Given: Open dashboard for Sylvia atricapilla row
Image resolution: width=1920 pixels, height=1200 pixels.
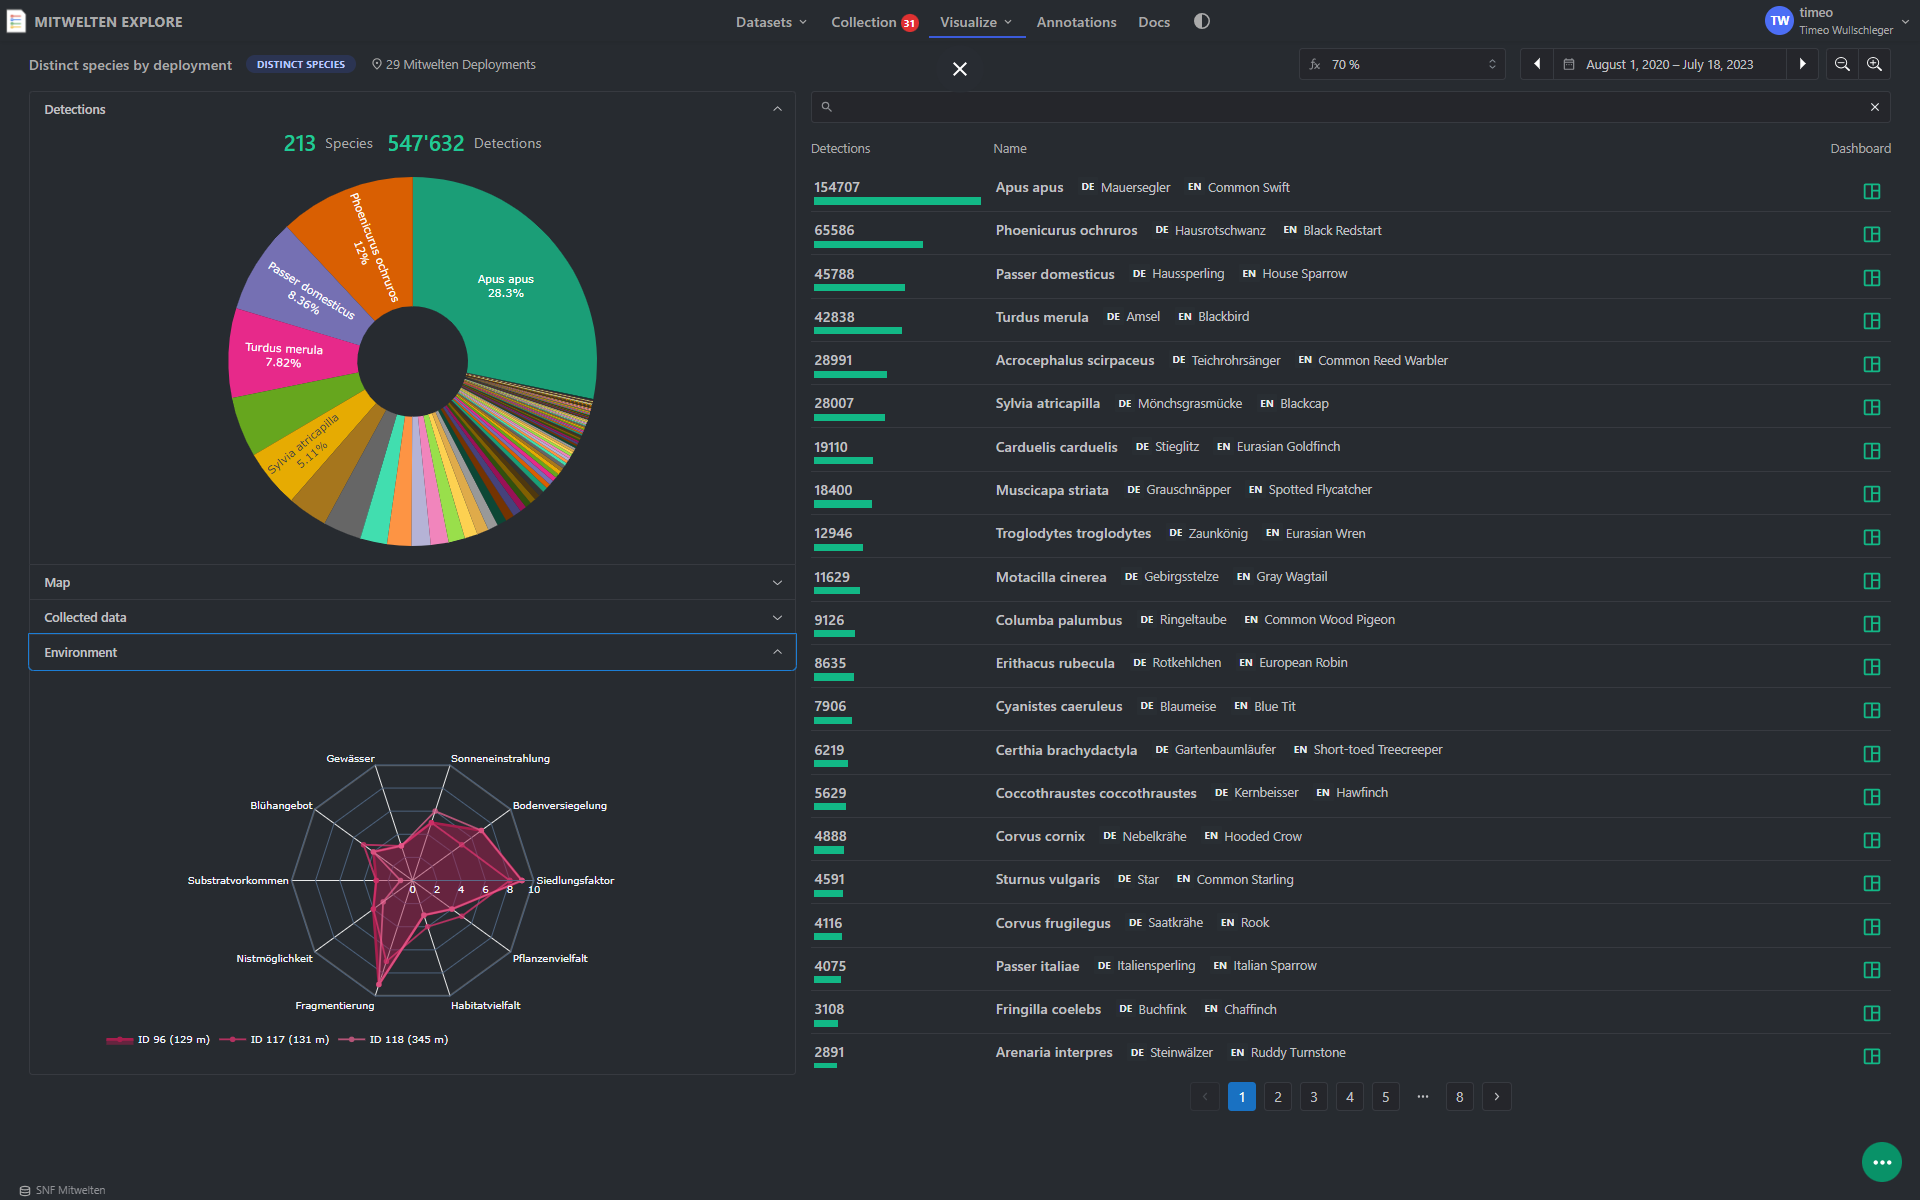Looking at the screenshot, I should (x=1872, y=407).
